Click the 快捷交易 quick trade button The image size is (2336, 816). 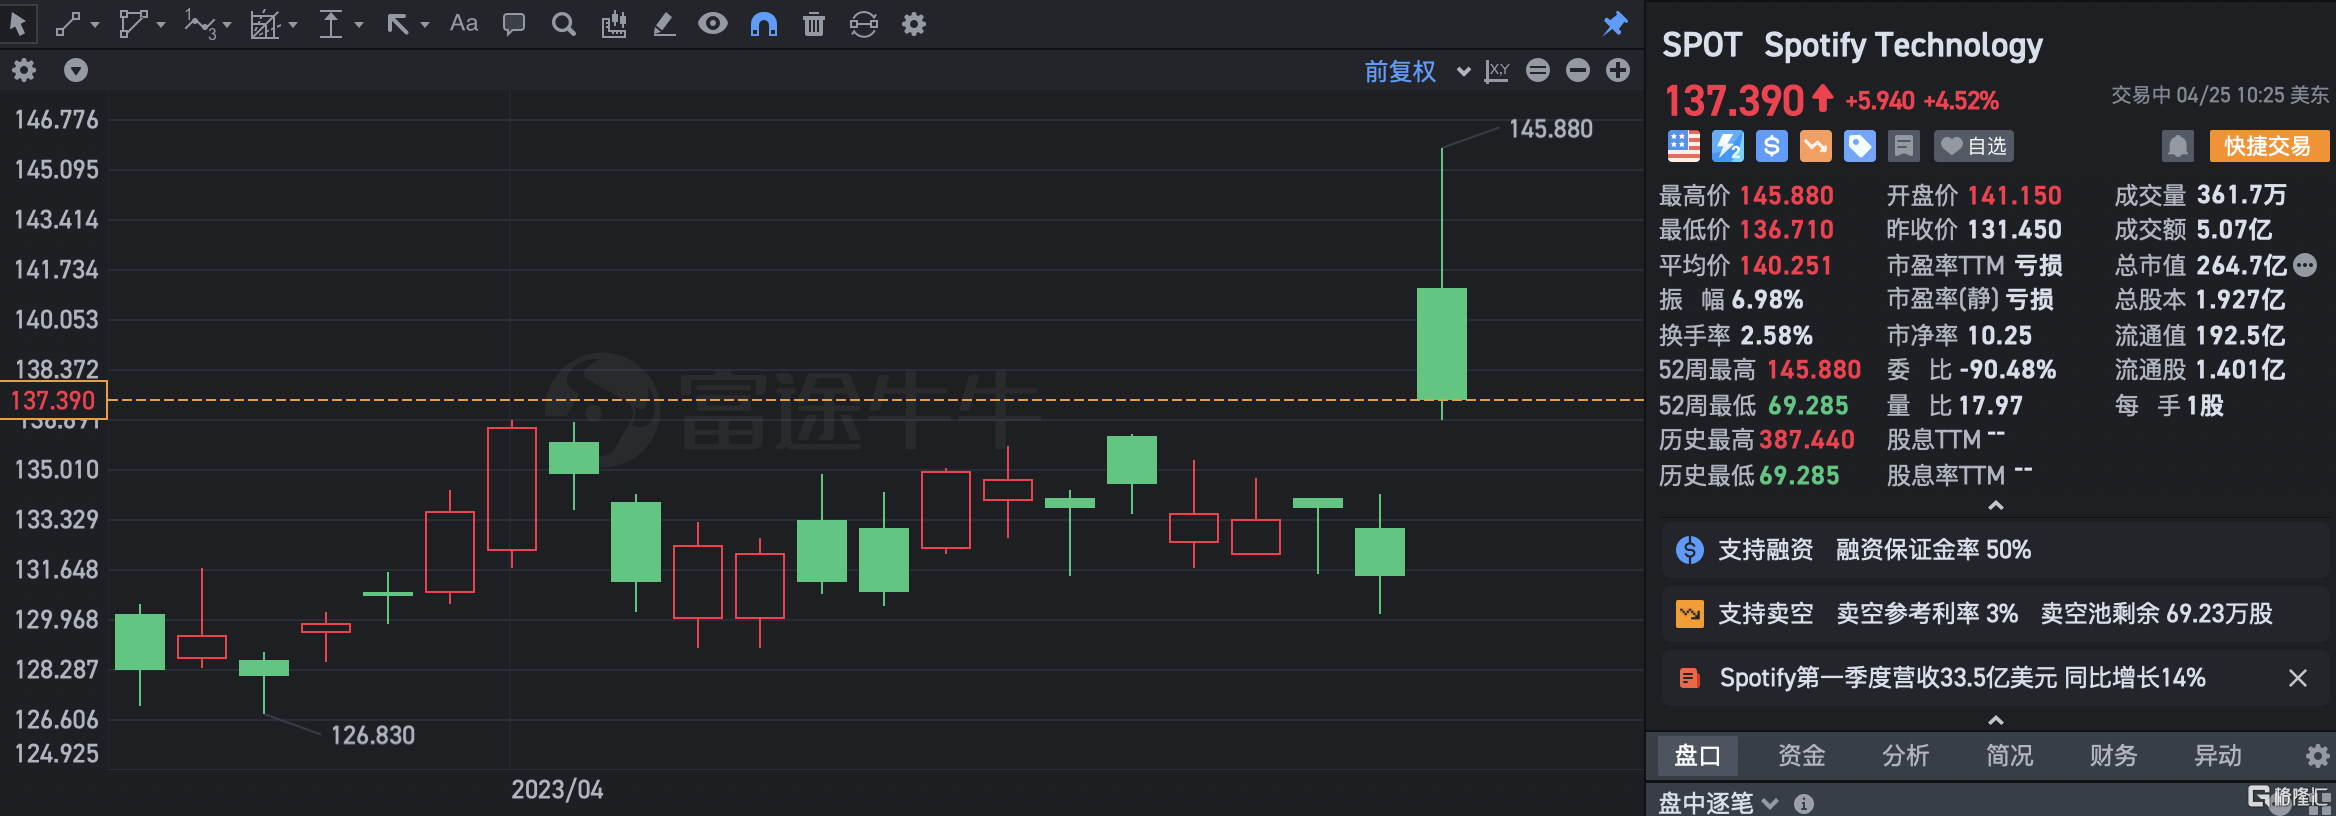[x=2267, y=147]
